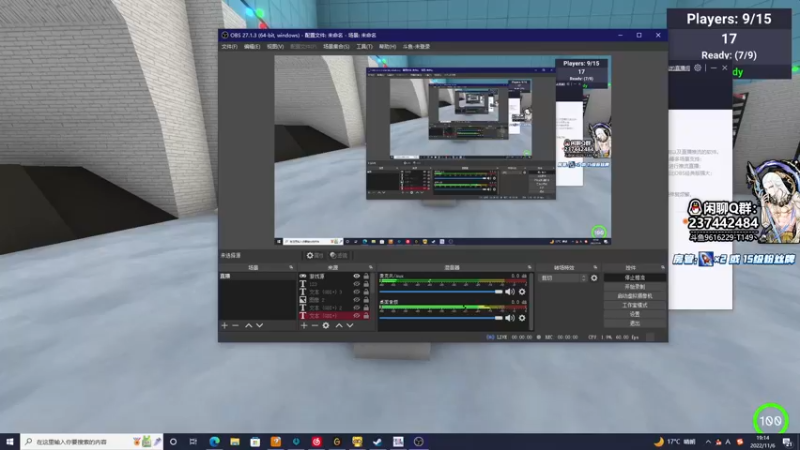The image size is (800, 450).
Task: Pop out the Audio Mixer dock
Action: (x=529, y=267)
